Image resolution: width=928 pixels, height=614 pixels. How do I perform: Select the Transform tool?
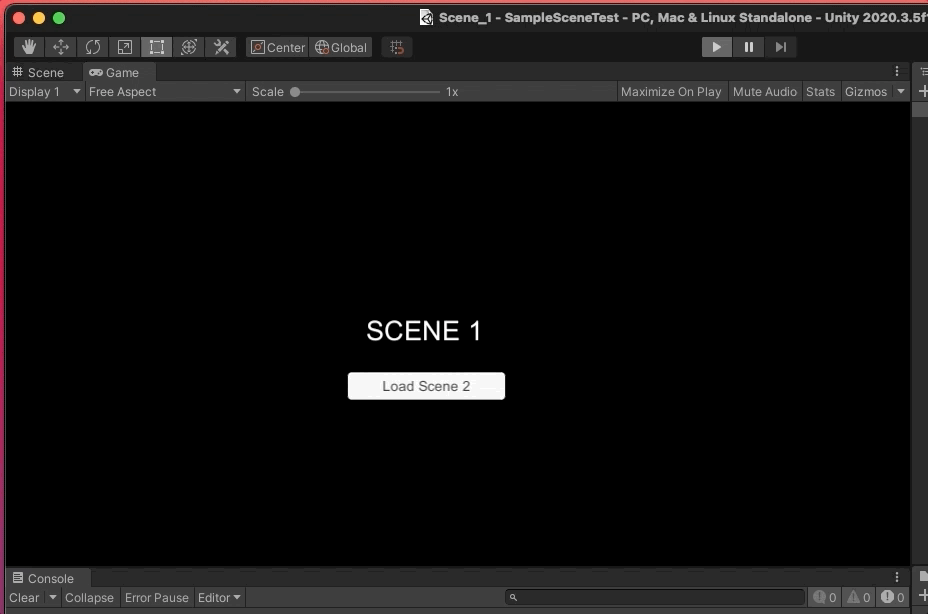[188, 47]
